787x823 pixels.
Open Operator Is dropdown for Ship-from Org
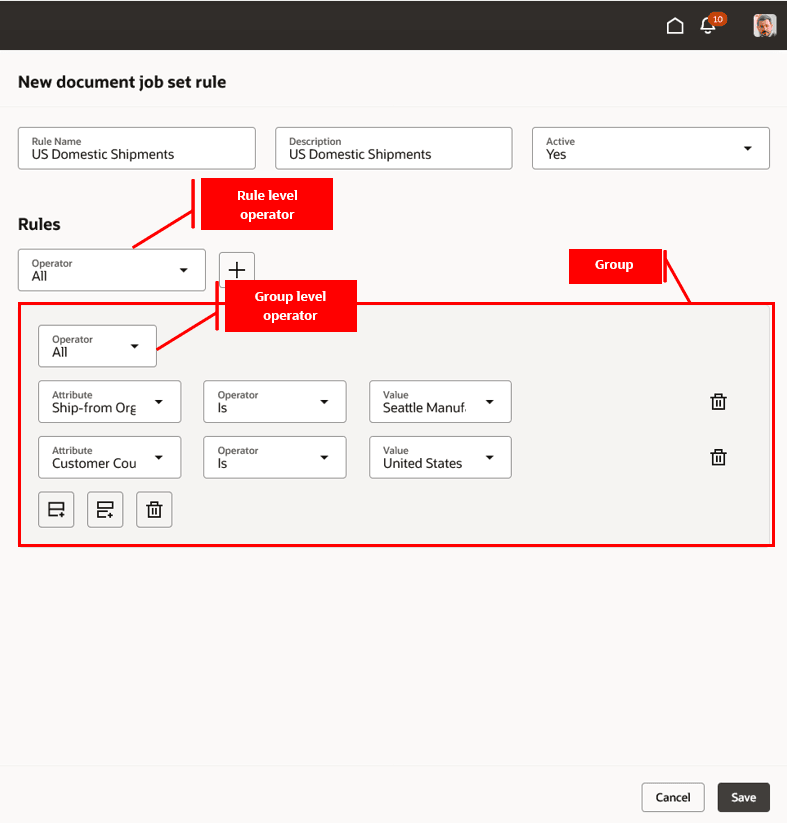[x=275, y=402]
